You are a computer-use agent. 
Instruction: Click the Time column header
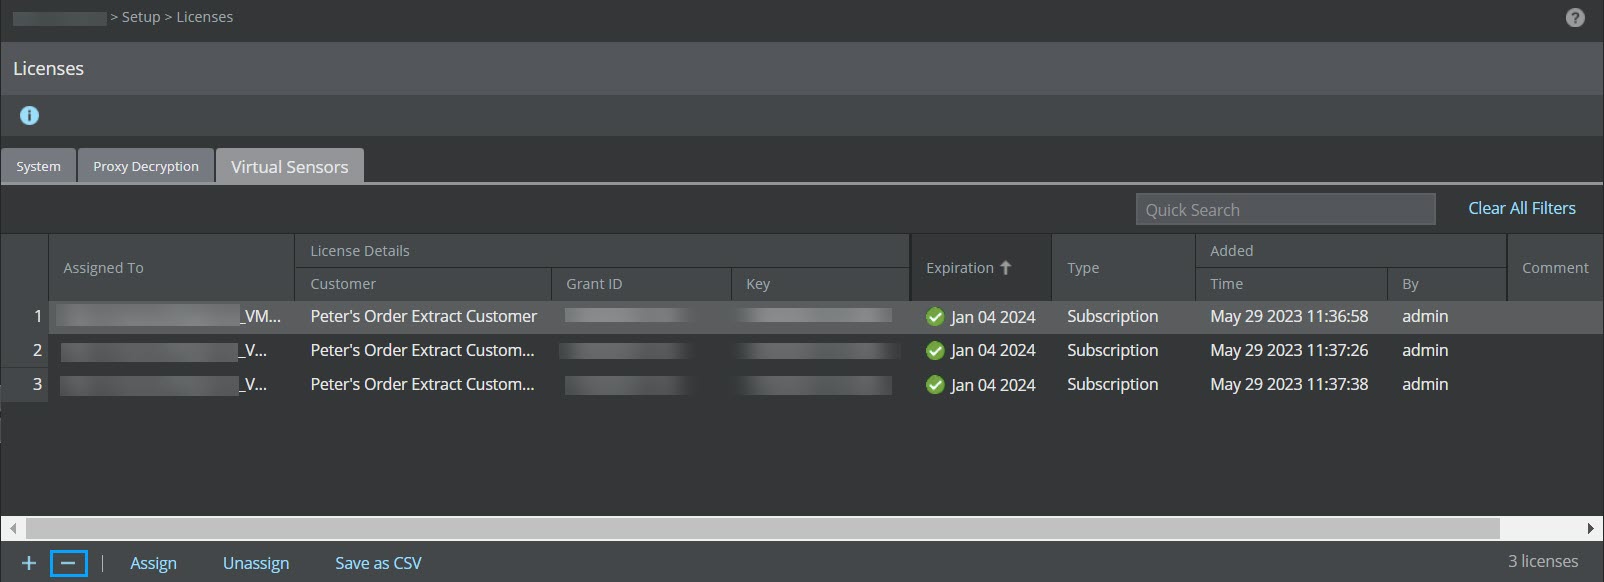click(1291, 284)
